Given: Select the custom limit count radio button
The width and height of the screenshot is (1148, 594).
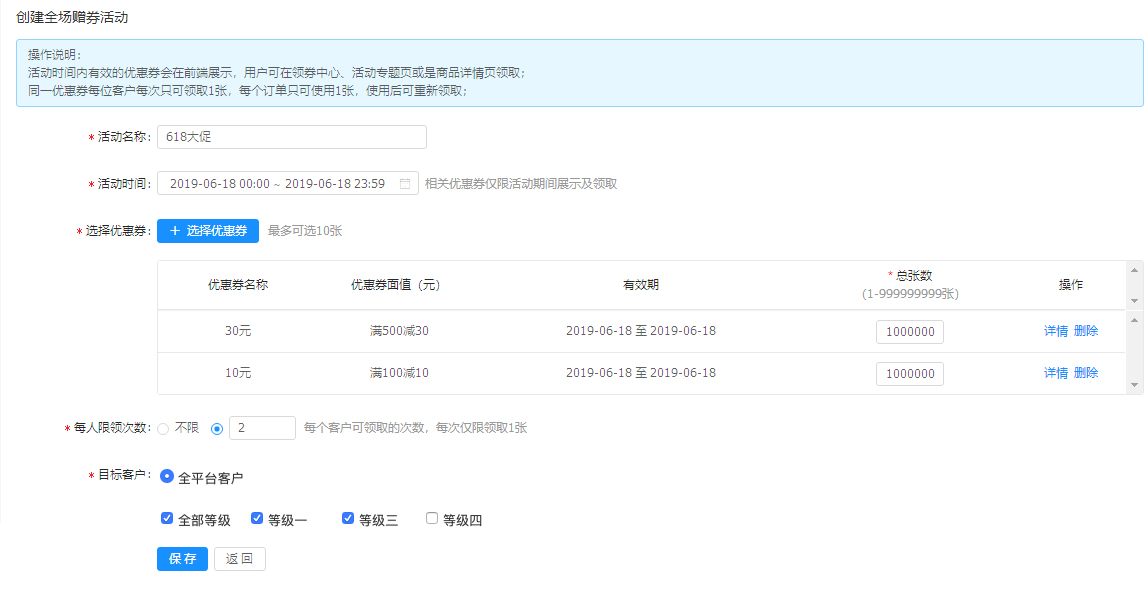Looking at the screenshot, I should tap(217, 428).
